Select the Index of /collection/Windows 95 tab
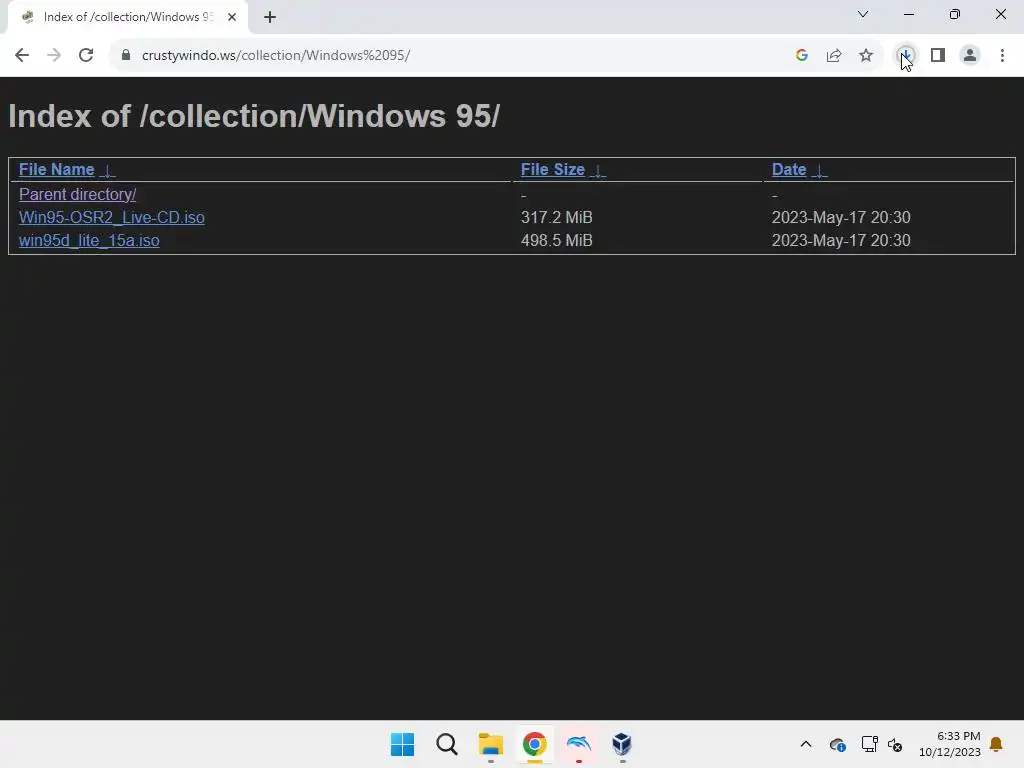 coord(127,17)
